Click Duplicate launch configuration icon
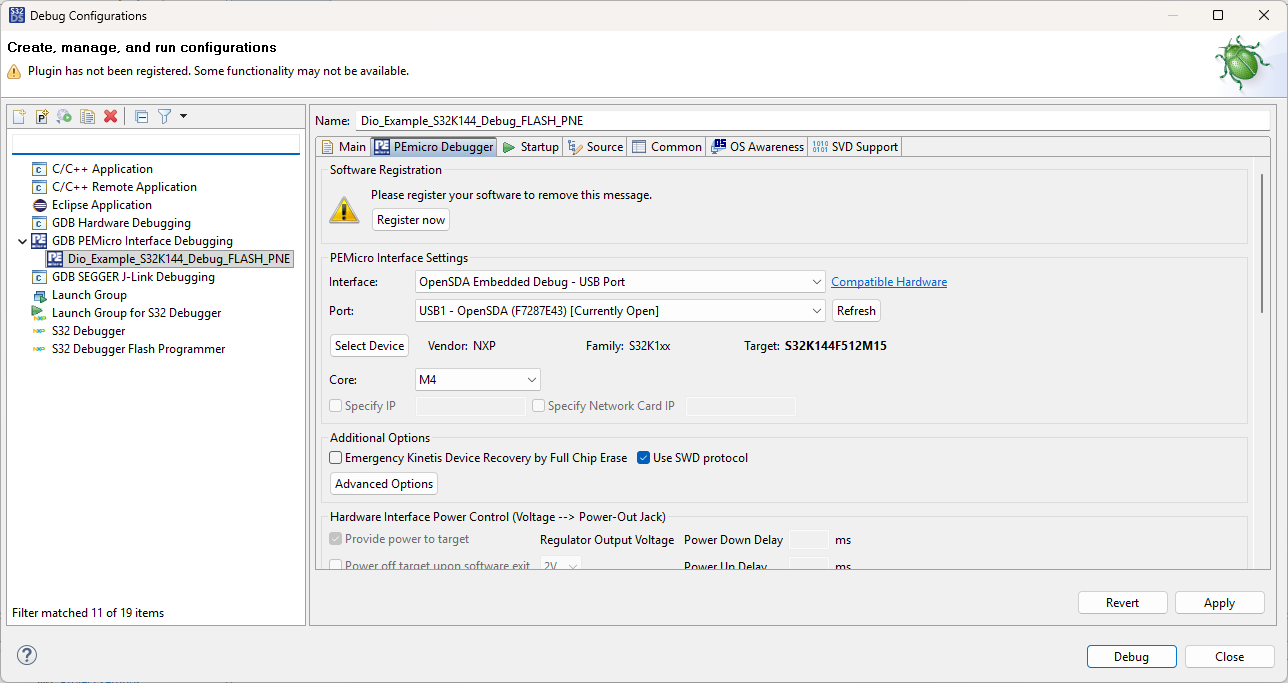 pos(88,116)
